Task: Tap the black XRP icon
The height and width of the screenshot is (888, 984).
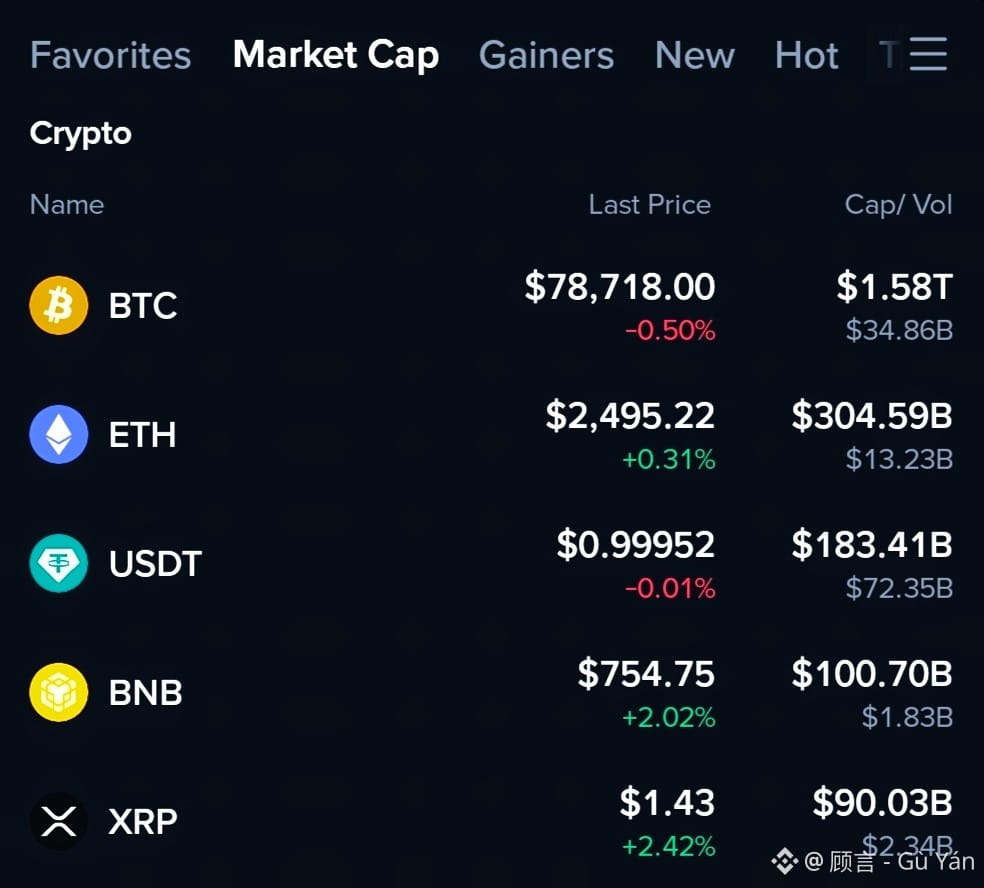Action: [59, 821]
